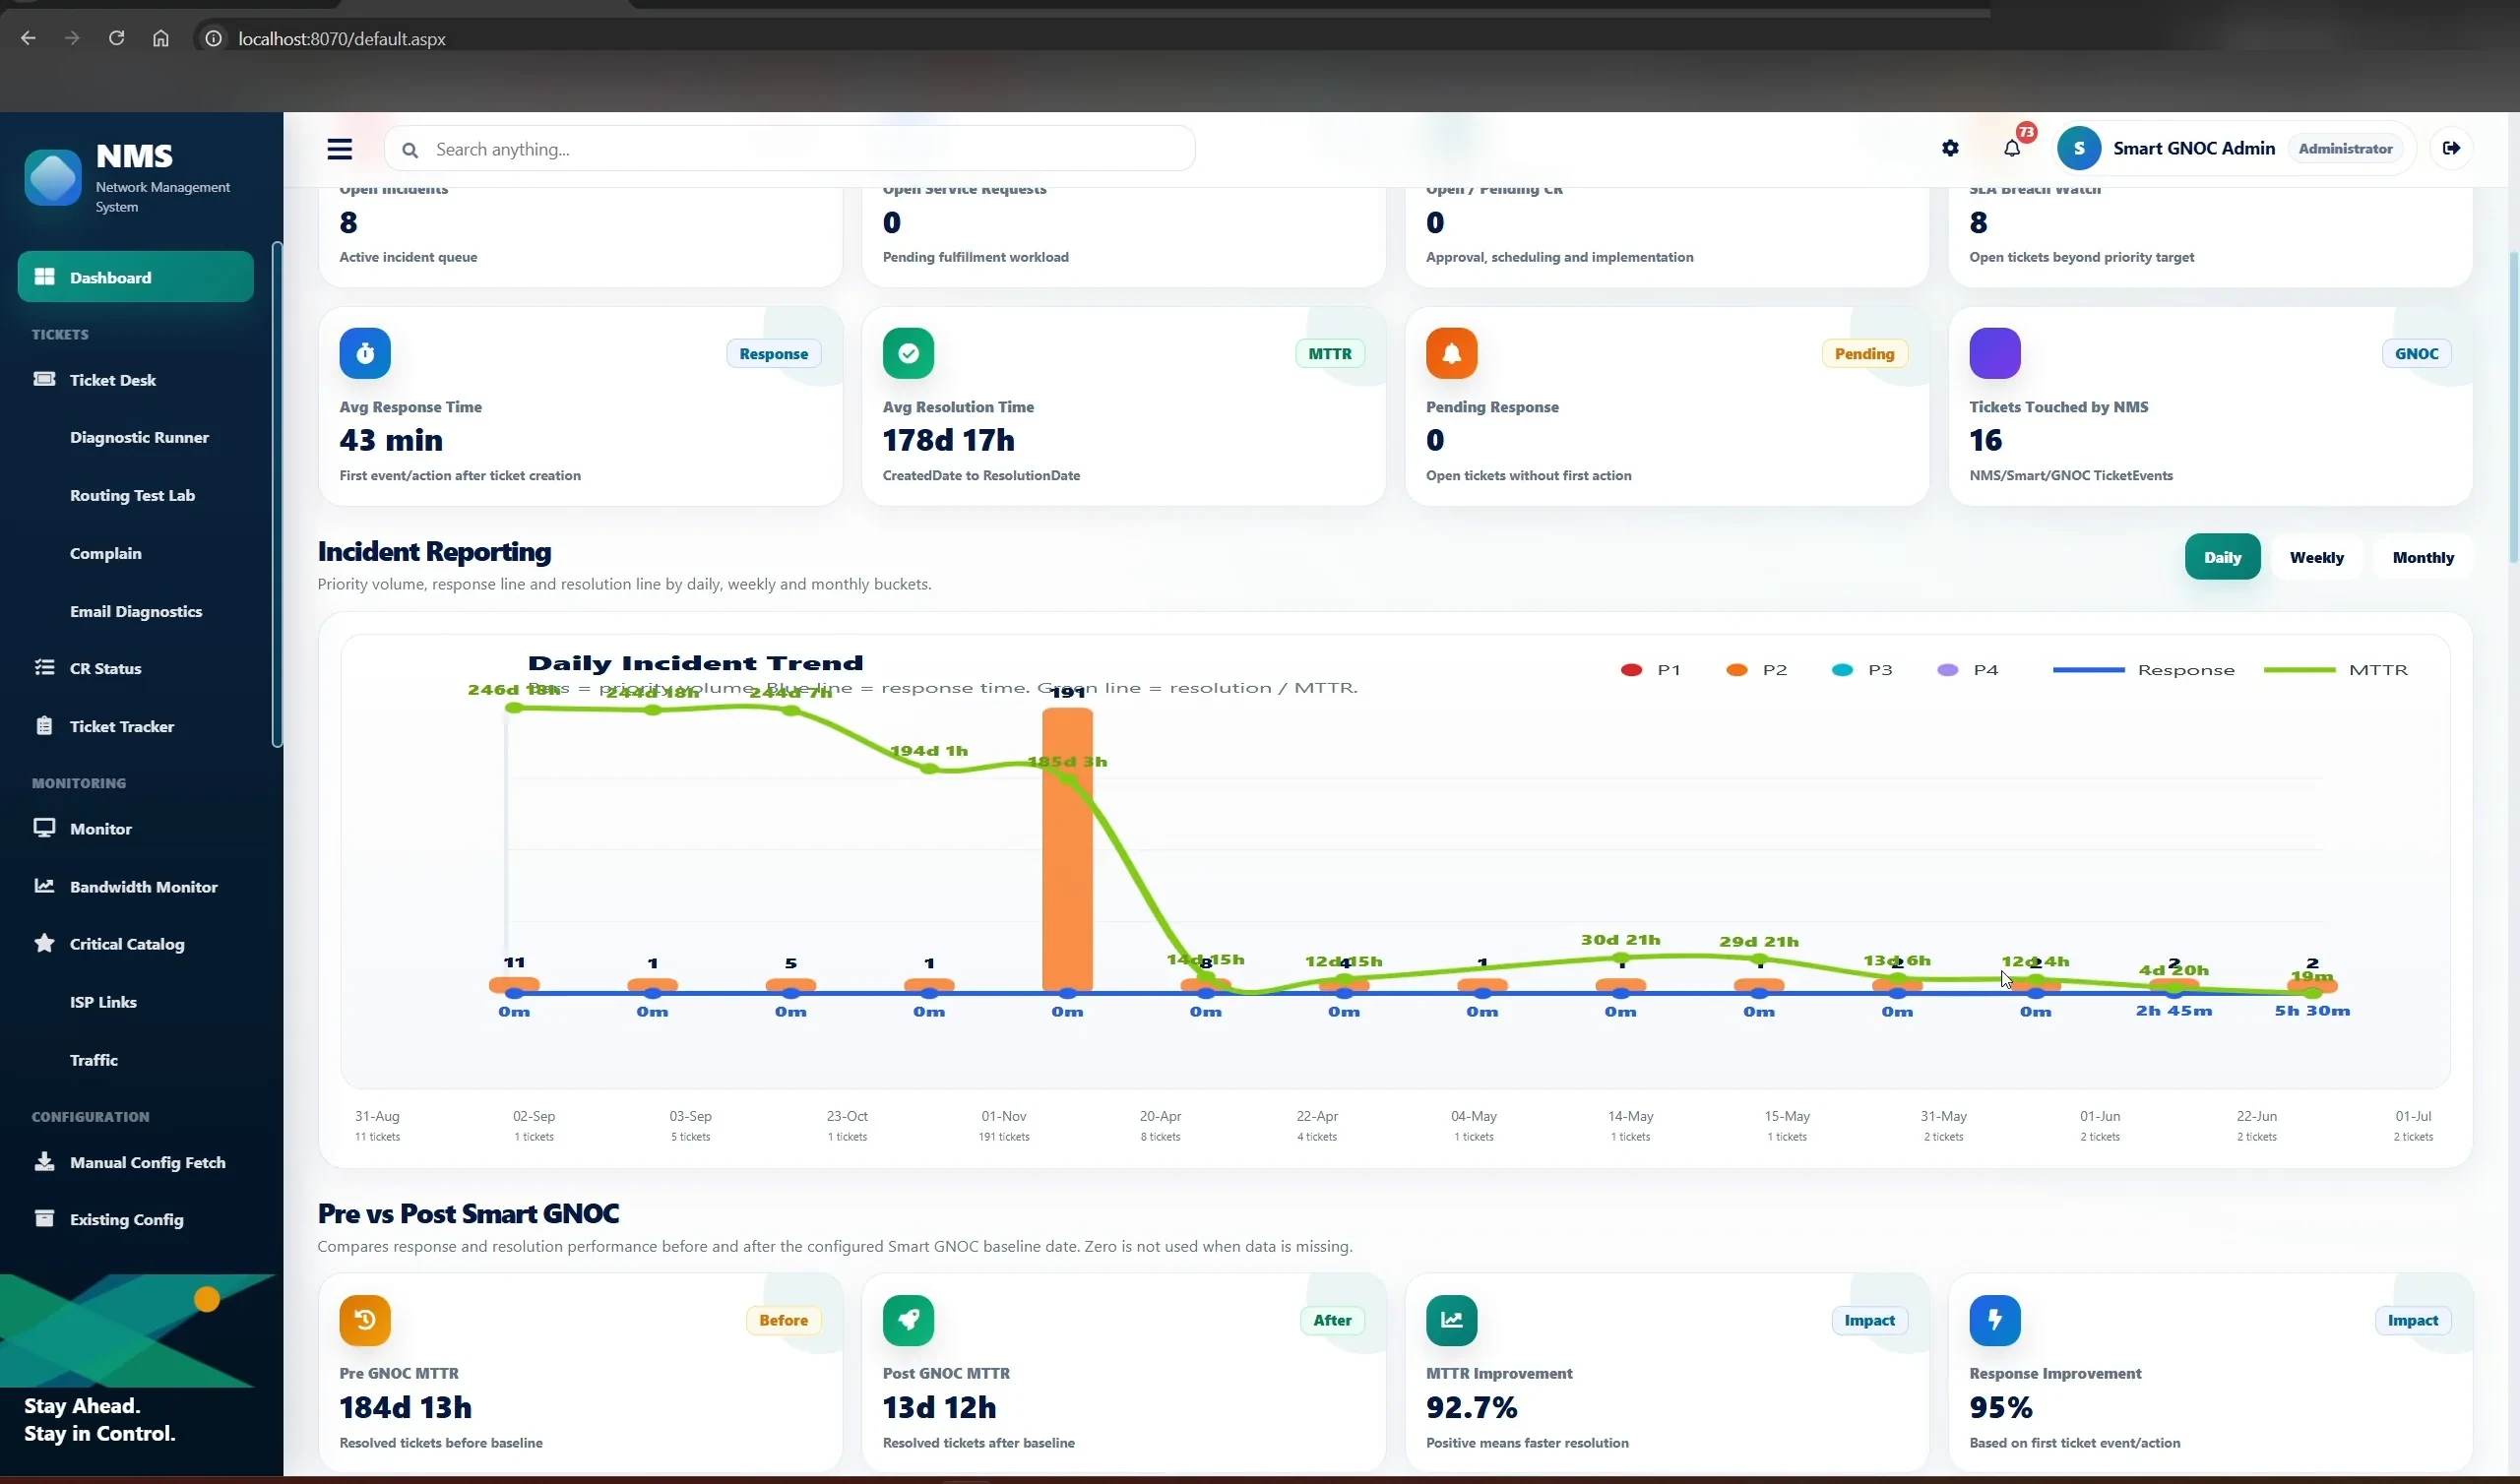Click the Critical Catalog star icon
This screenshot has height=1484, width=2520.
[44, 942]
